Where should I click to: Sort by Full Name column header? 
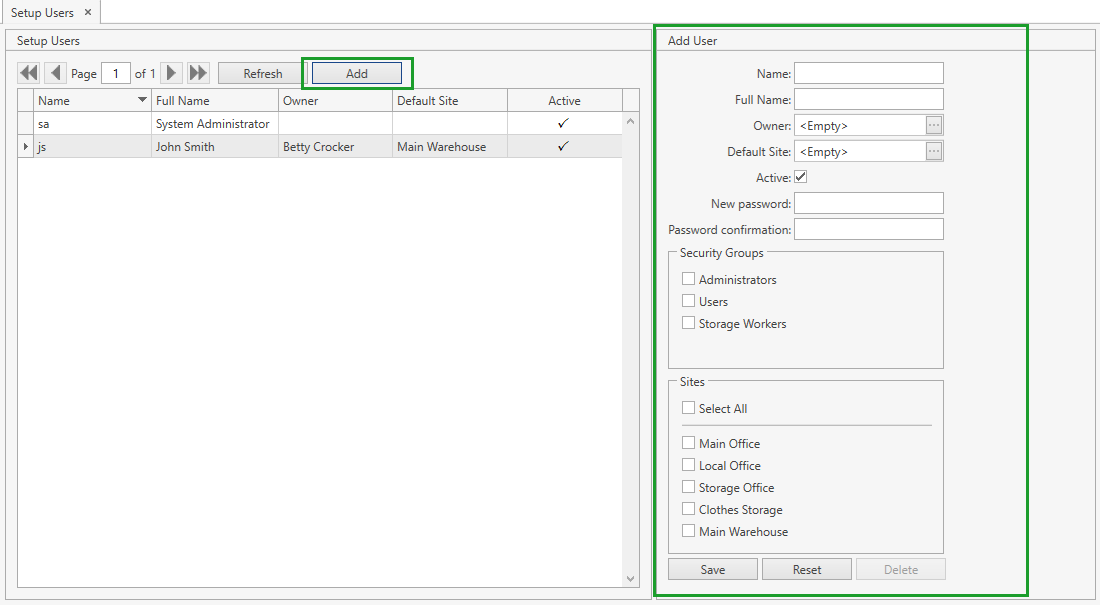click(x=214, y=100)
